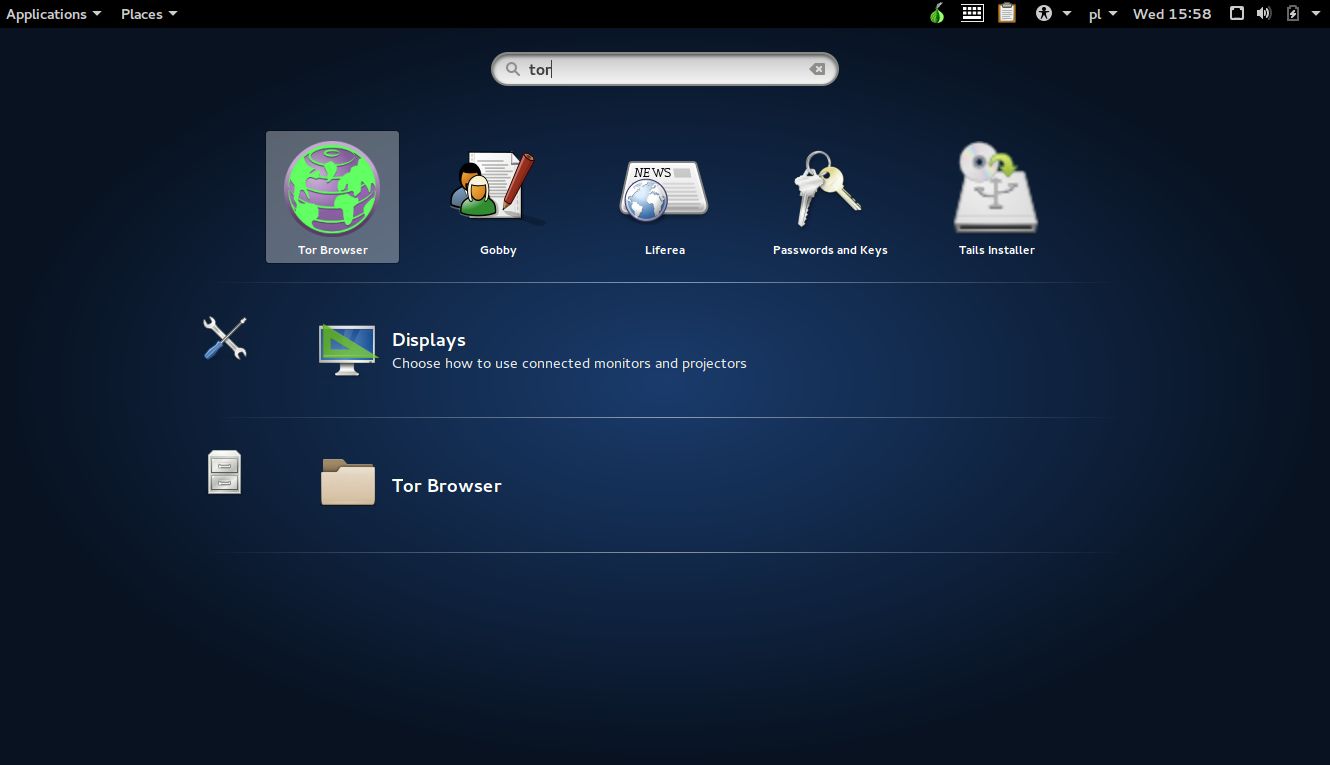Viewport: 1330px width, 765px height.
Task: Click 'Choose how to use connected monitors and projectors'
Action: point(569,363)
